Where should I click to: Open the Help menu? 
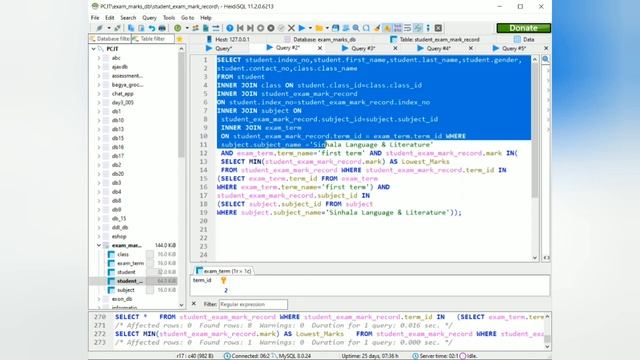pyautogui.click(x=206, y=18)
